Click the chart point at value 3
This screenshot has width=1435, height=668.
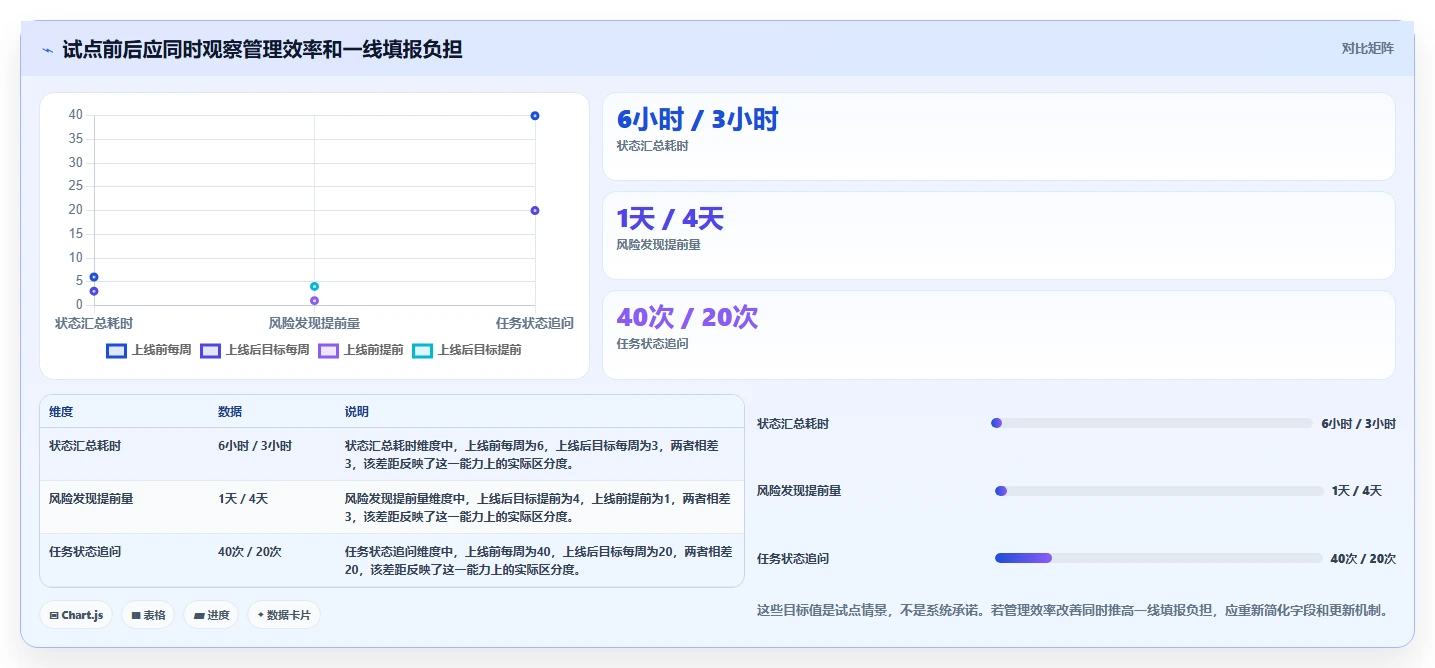(94, 291)
